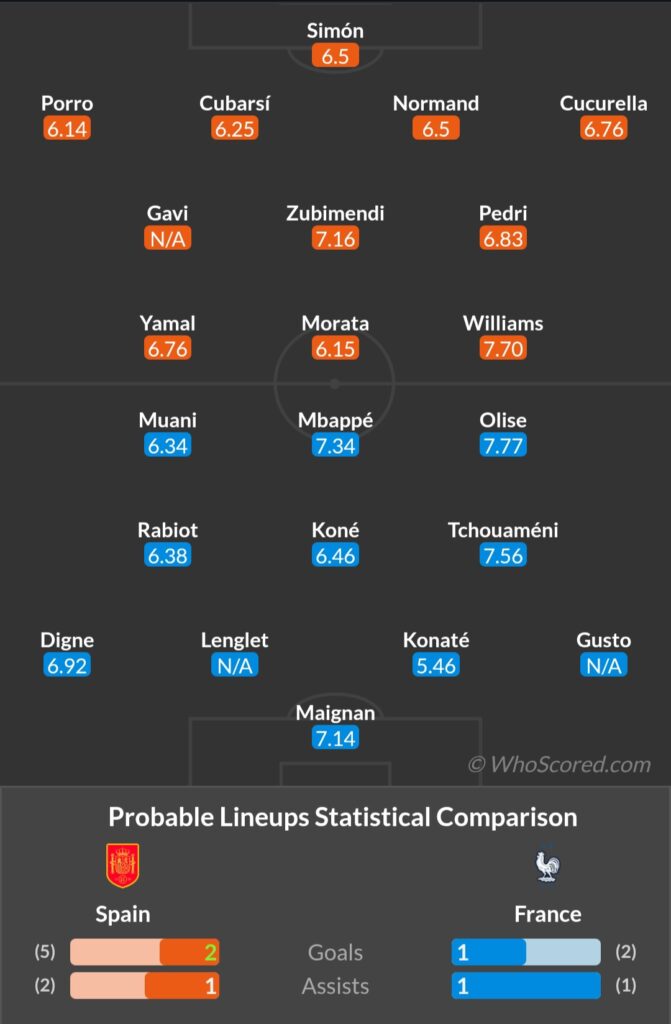Click the Lenglet player label
This screenshot has height=1024, width=671.
coord(235,641)
